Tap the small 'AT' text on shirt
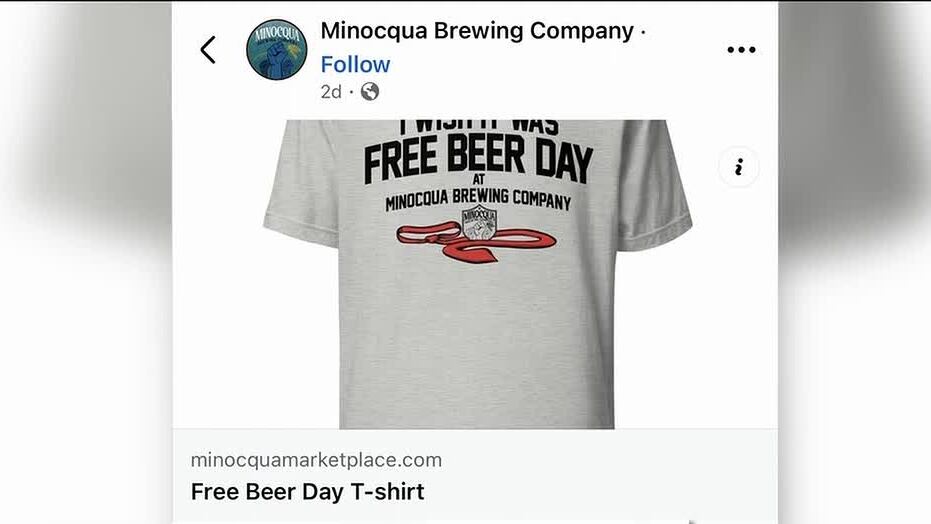 pyautogui.click(x=479, y=179)
